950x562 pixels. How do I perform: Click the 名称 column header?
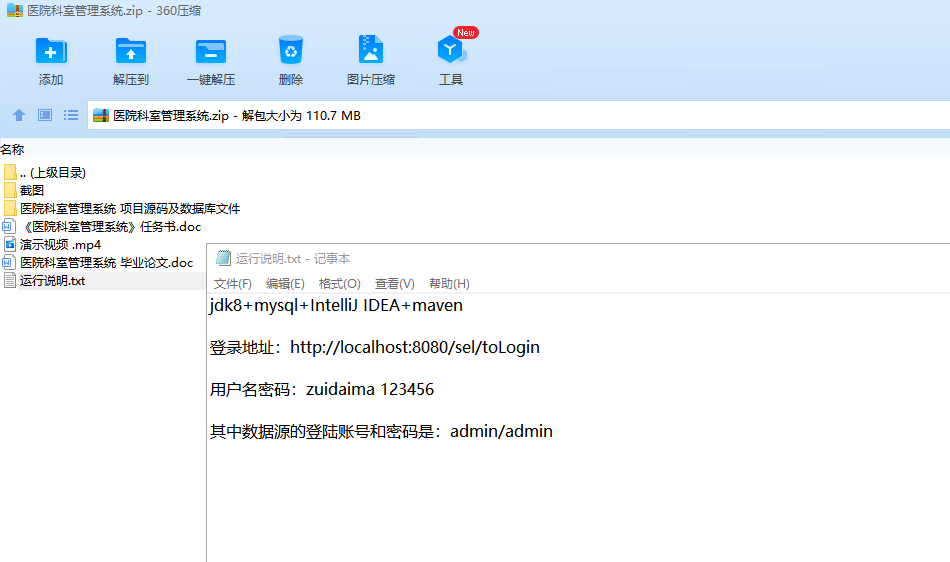pyautogui.click(x=12, y=149)
